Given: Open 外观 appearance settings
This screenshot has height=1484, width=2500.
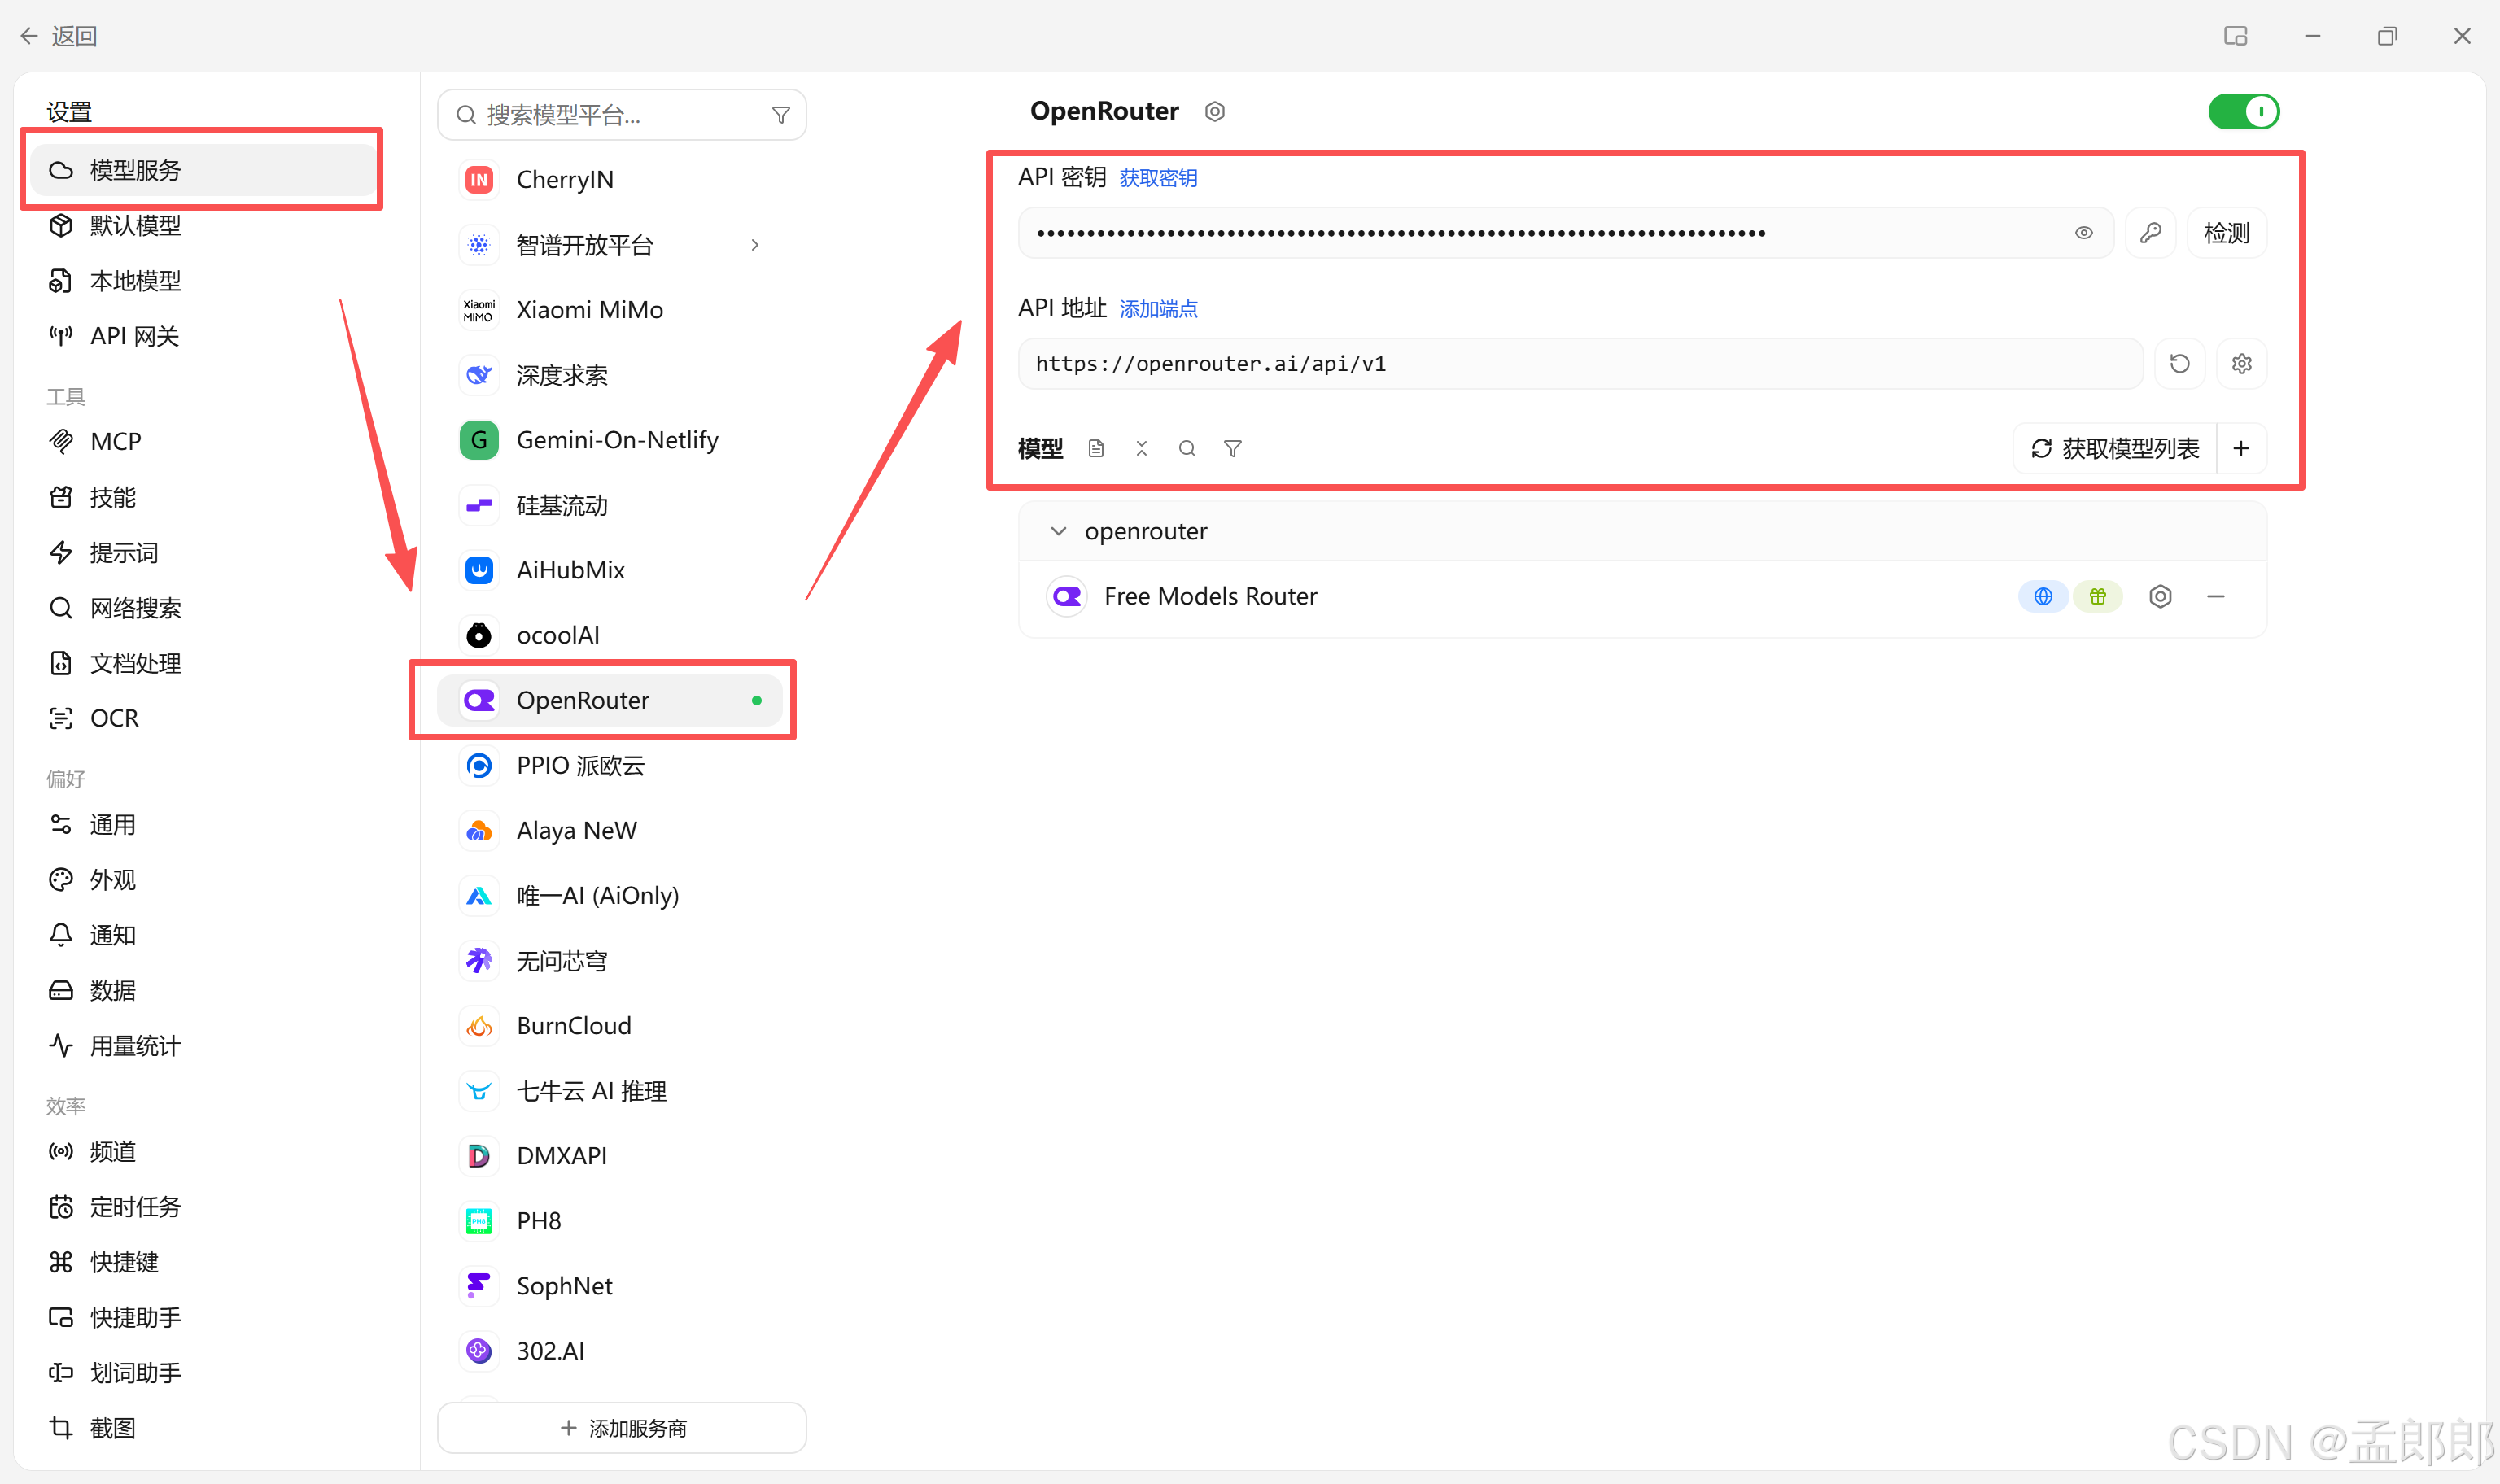Looking at the screenshot, I should (203, 880).
